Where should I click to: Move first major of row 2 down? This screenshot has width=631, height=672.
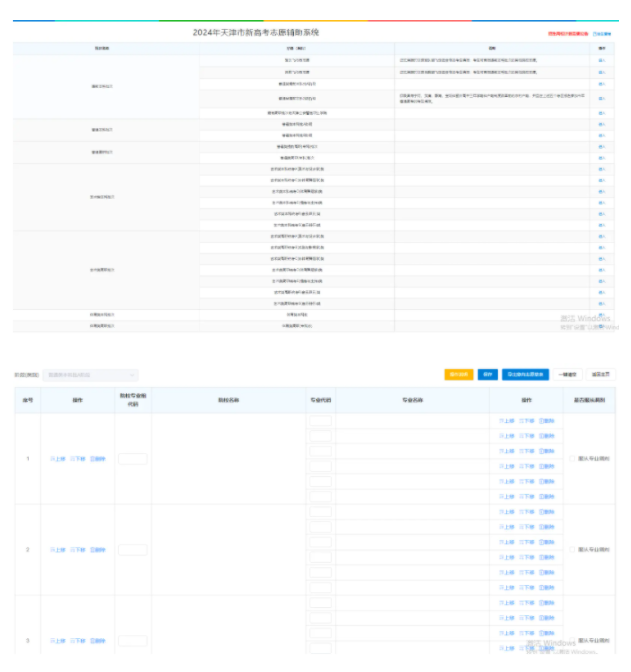click(x=526, y=512)
